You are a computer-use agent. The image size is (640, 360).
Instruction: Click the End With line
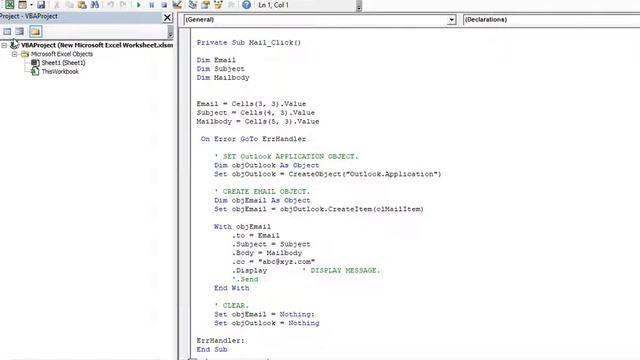click(x=231, y=288)
